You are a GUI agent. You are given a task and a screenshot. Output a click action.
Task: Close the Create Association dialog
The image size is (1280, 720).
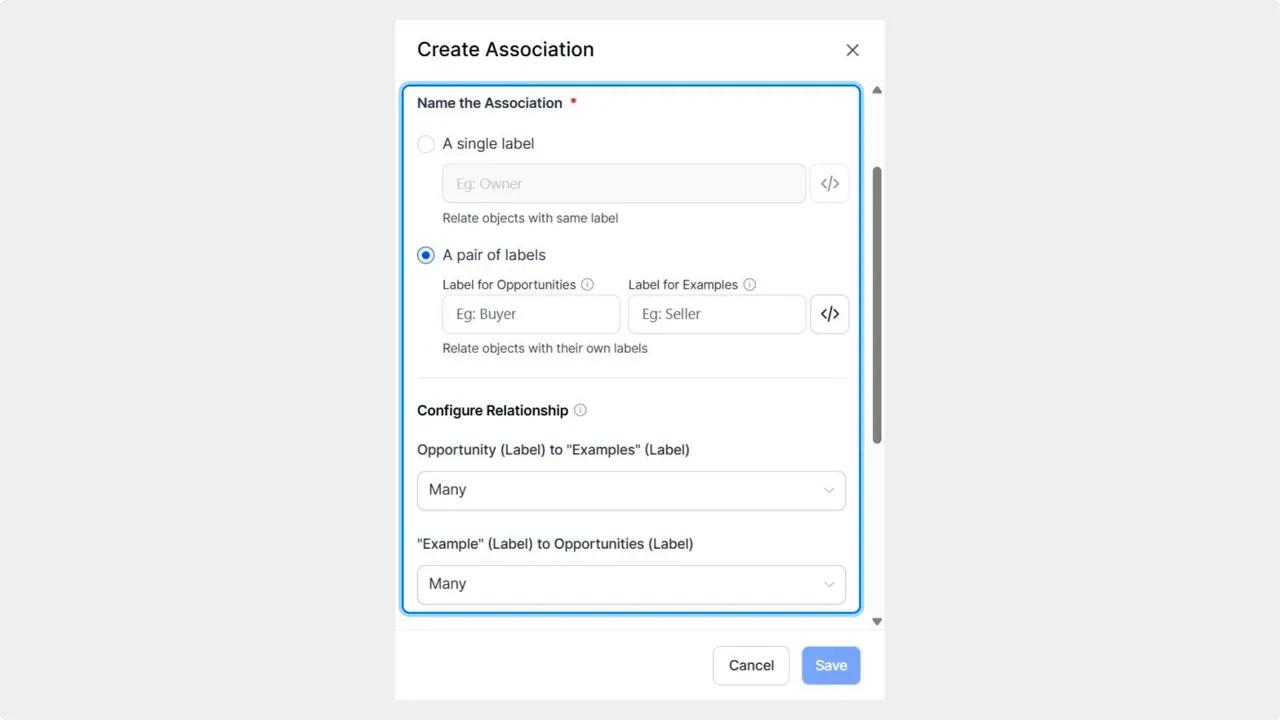[x=852, y=49]
